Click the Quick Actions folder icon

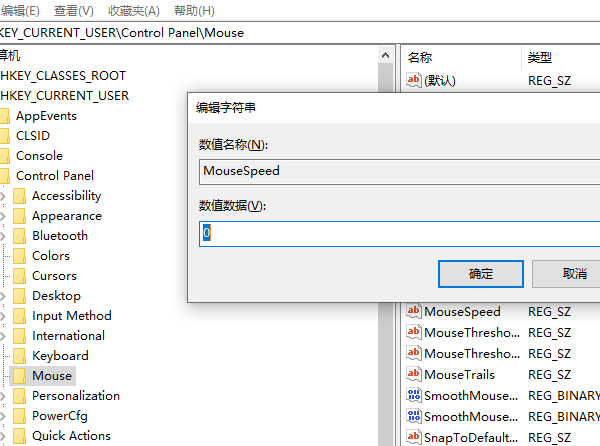pos(18,436)
